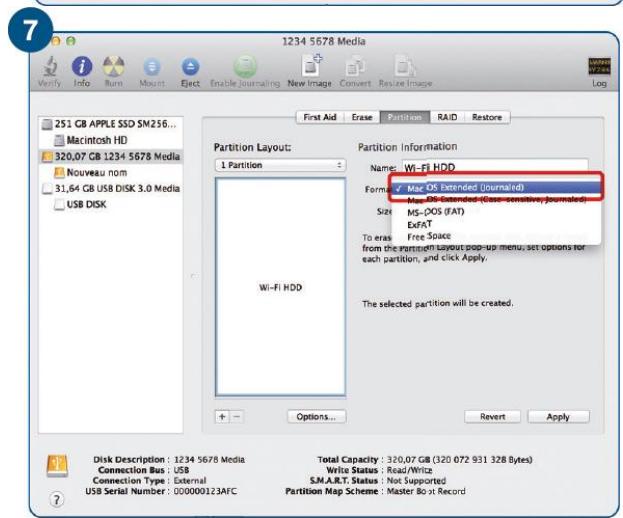Select 320,07 GB 1234 5678 Media disk
Image resolution: width=623 pixels, height=518 pixels.
click(x=110, y=157)
